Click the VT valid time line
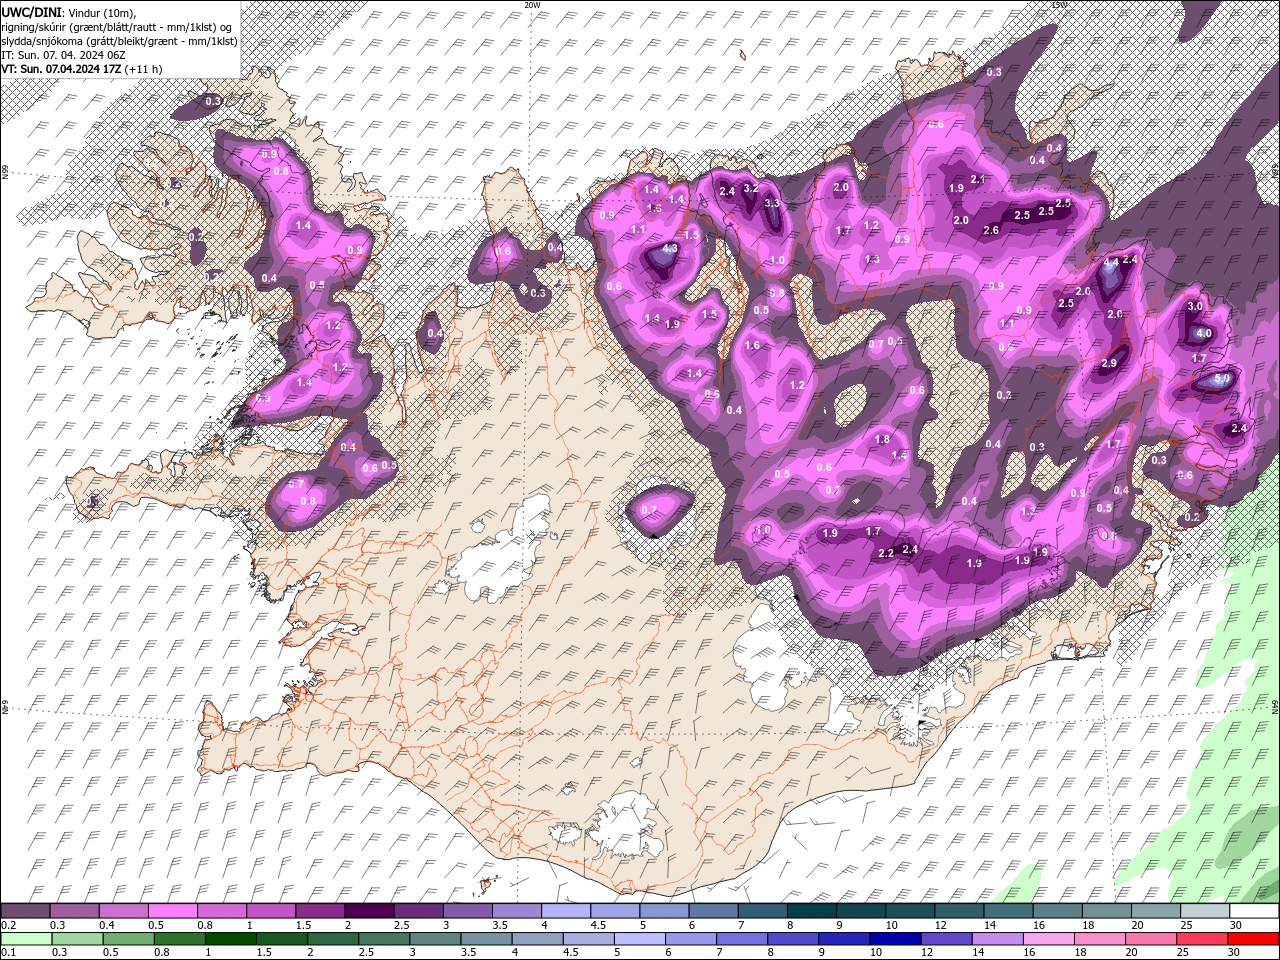Screen dimensions: 1280x960 click(81, 69)
